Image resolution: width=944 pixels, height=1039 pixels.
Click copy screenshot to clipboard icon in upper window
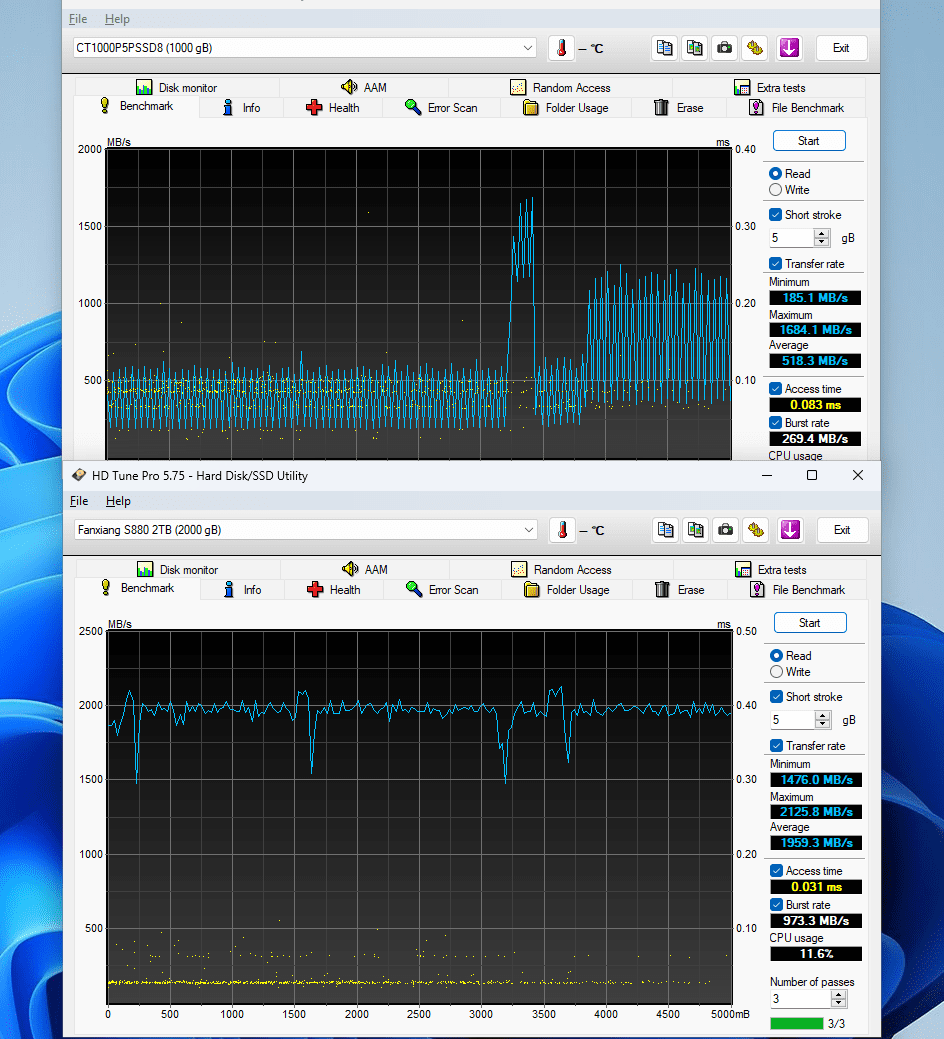coord(694,48)
